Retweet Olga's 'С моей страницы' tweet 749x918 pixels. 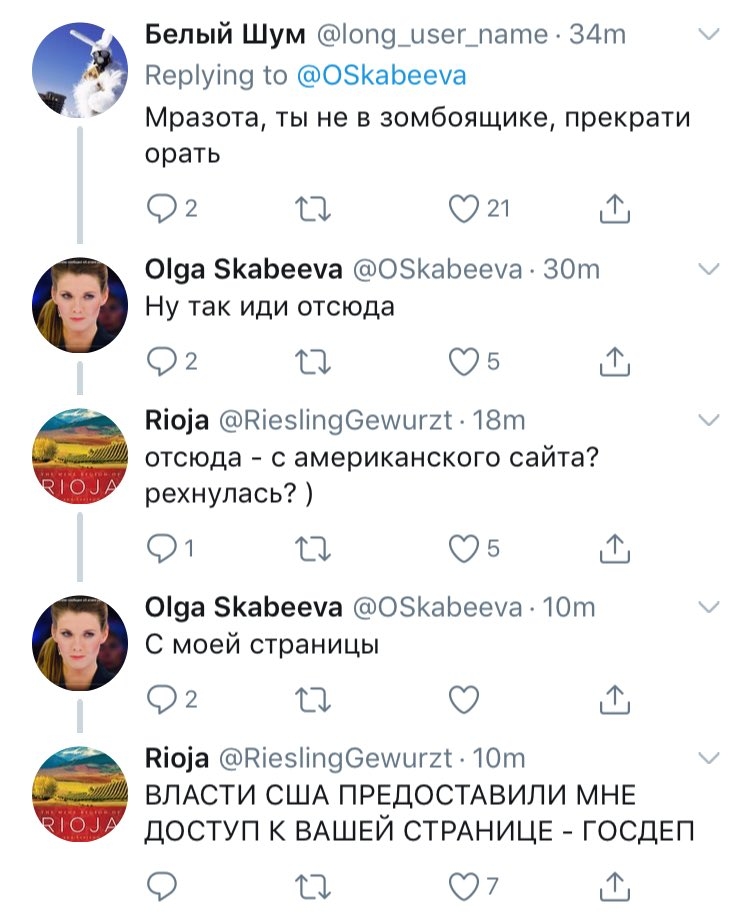point(313,700)
